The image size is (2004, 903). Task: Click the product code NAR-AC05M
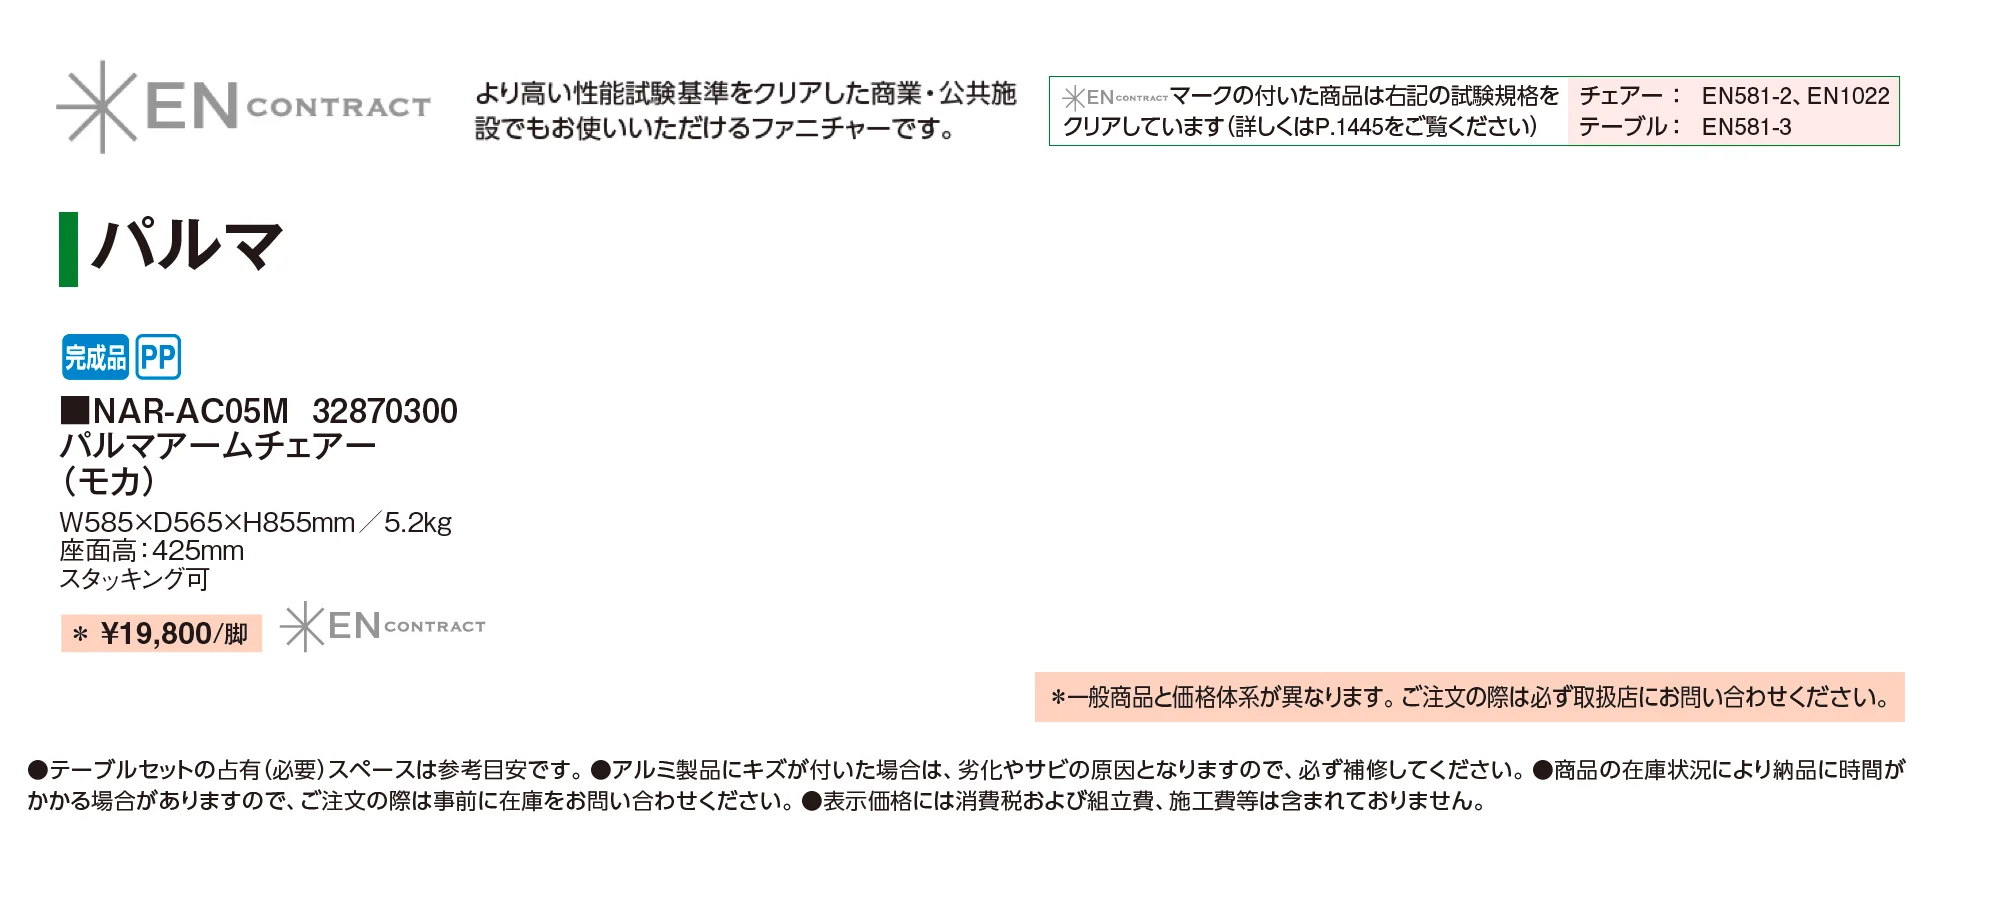(x=190, y=411)
